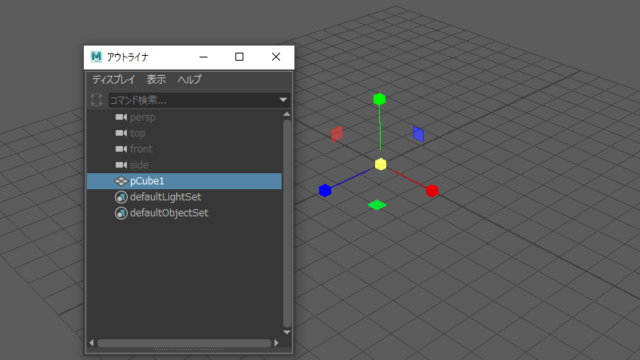Click the scroll down arrow in Outliner

click(x=287, y=332)
